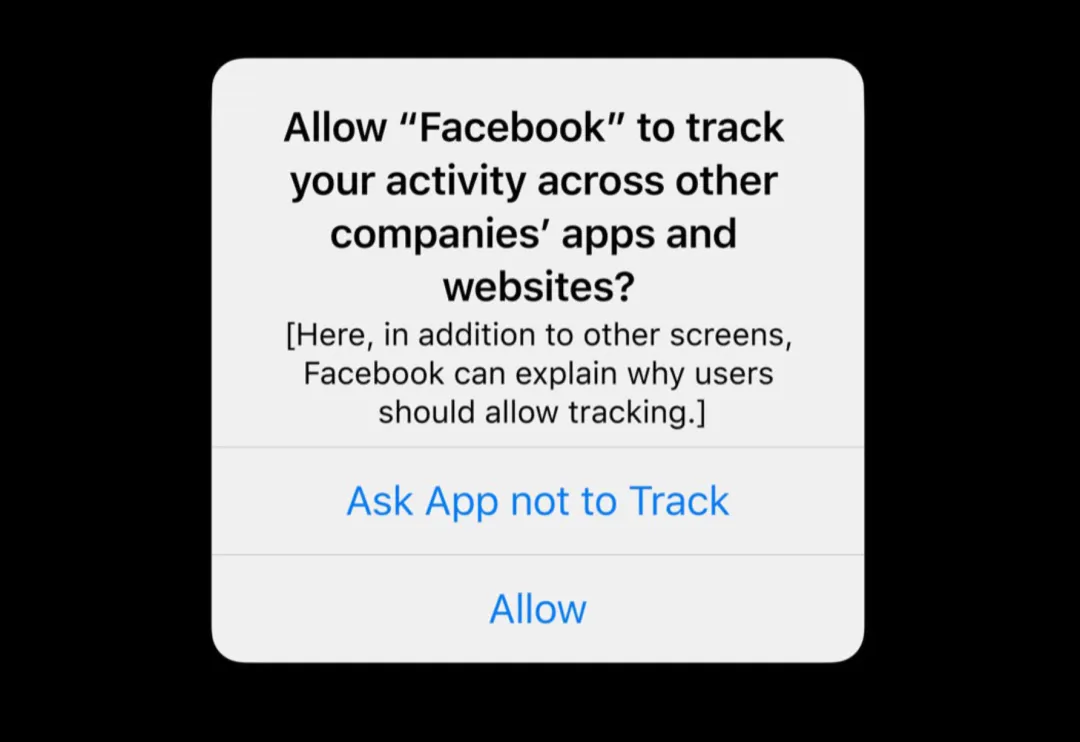Select the bracketed explanation paragraph
This screenshot has height=742, width=1080.
539,373
